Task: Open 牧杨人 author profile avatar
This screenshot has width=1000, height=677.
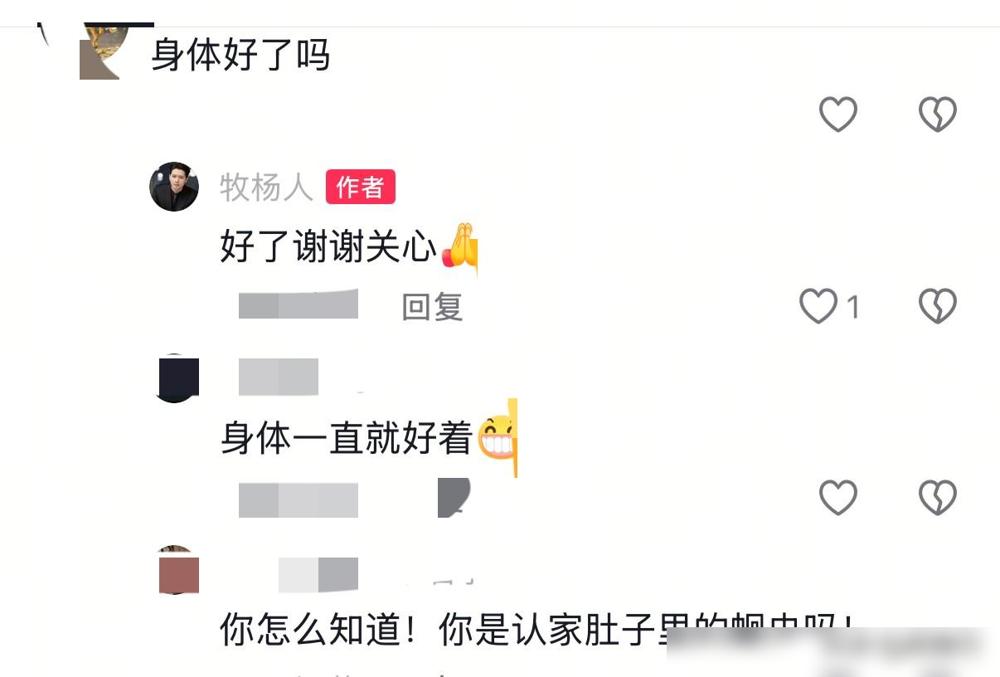Action: 173,186
